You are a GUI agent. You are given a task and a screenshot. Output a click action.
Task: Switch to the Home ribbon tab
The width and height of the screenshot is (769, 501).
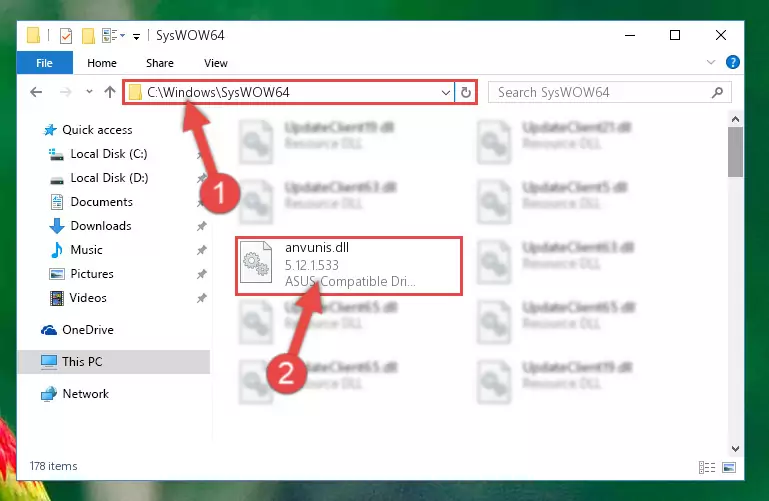coord(102,63)
